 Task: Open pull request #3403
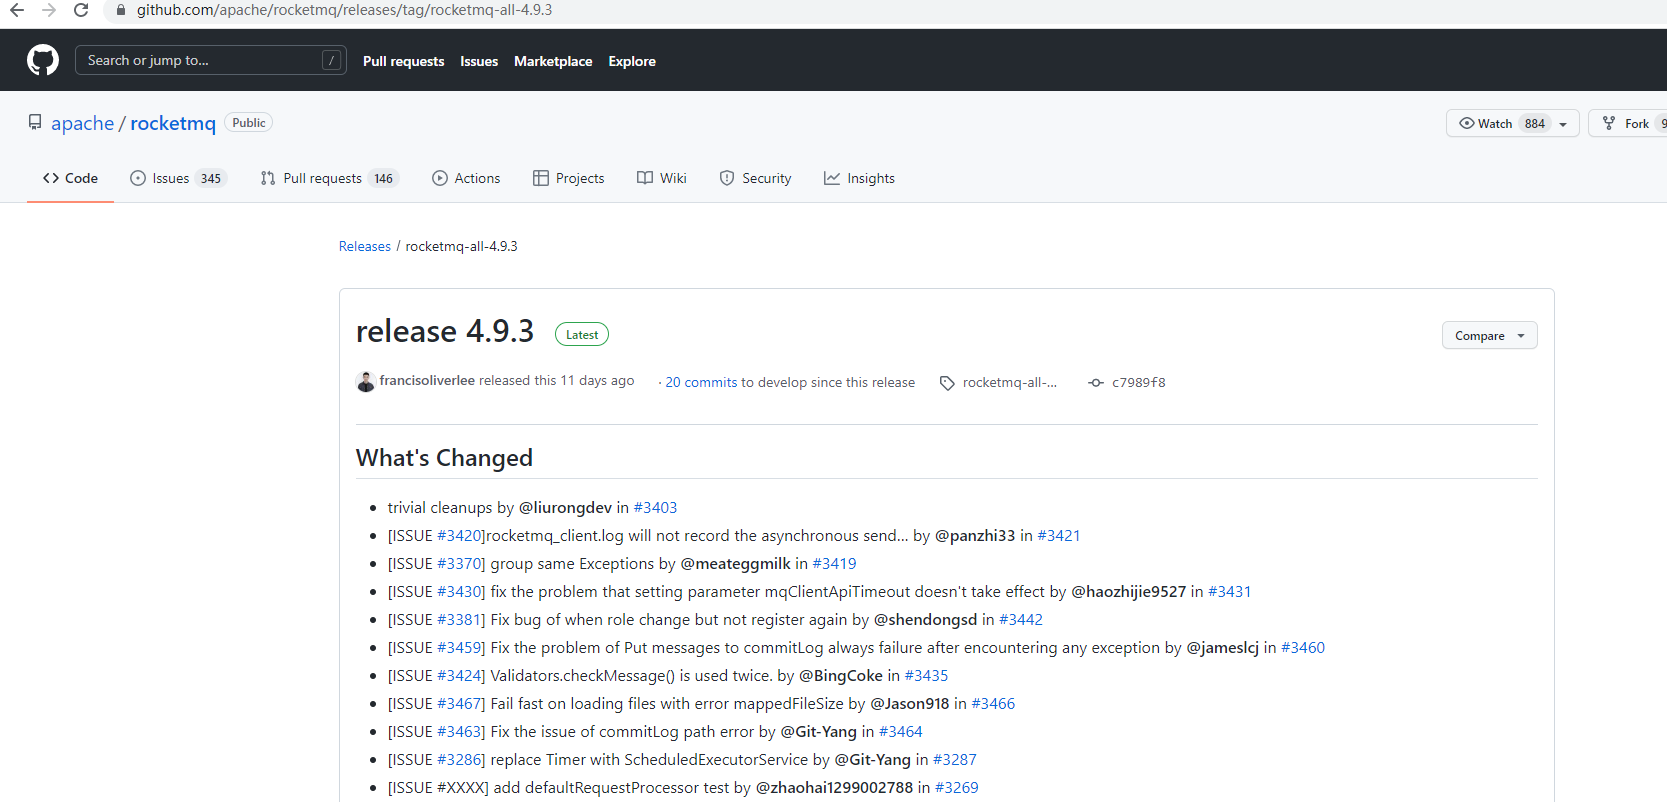click(x=655, y=508)
